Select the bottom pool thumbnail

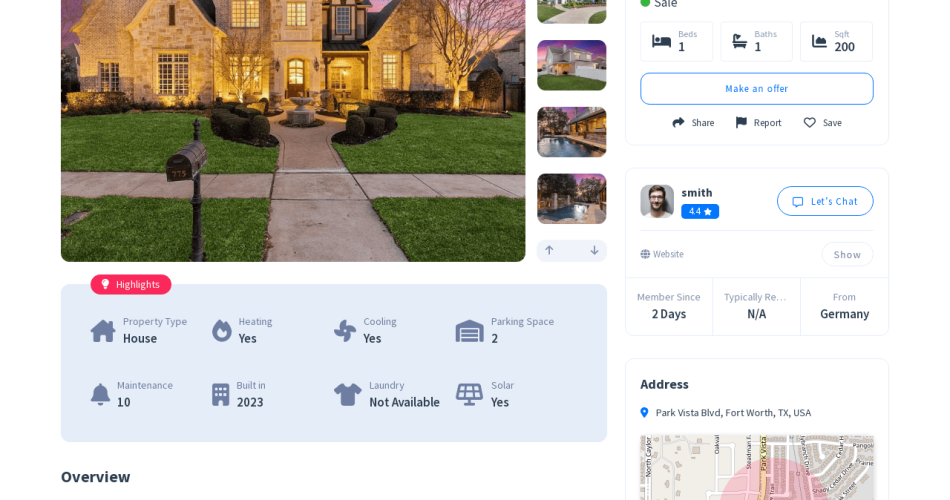[572, 199]
